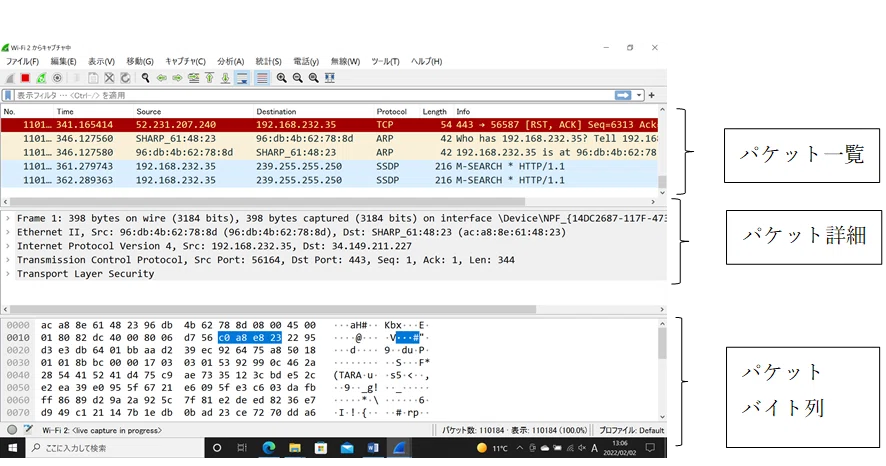Open capture options from the toolbar
This screenshot has width=886, height=466.
57,78
